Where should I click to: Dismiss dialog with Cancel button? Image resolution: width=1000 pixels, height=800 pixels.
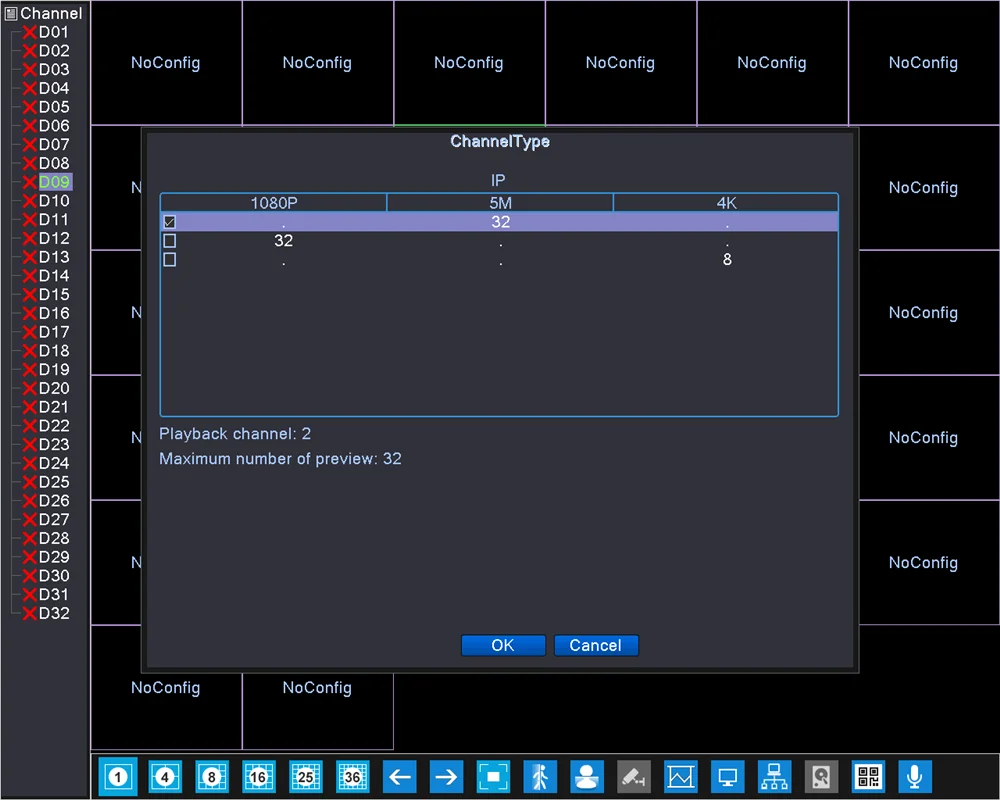[x=596, y=645]
